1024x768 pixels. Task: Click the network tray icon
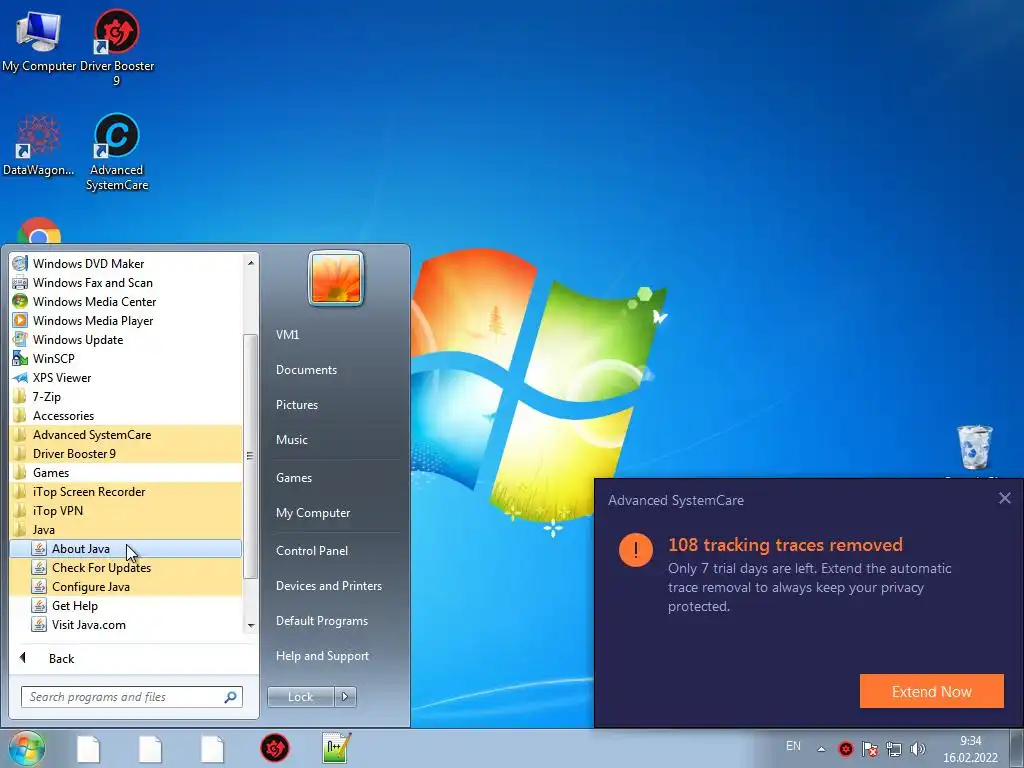point(893,748)
